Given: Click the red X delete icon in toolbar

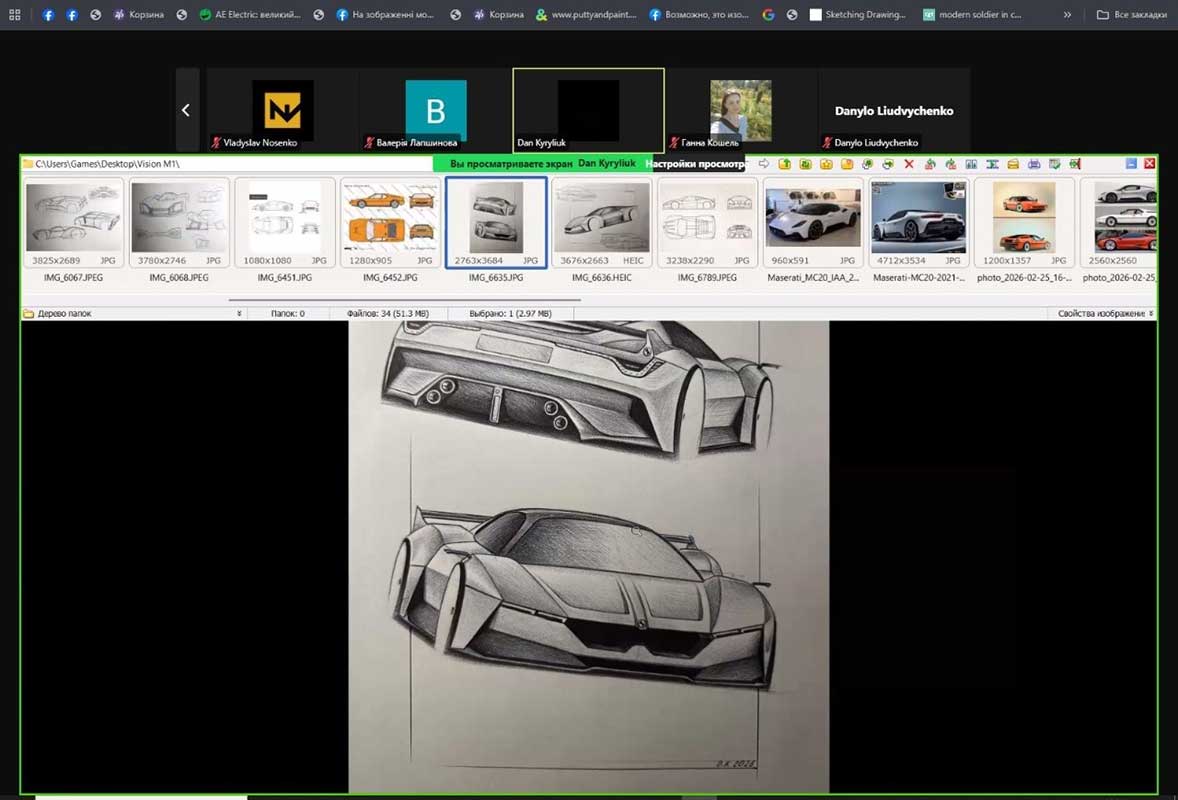Looking at the screenshot, I should 909,164.
